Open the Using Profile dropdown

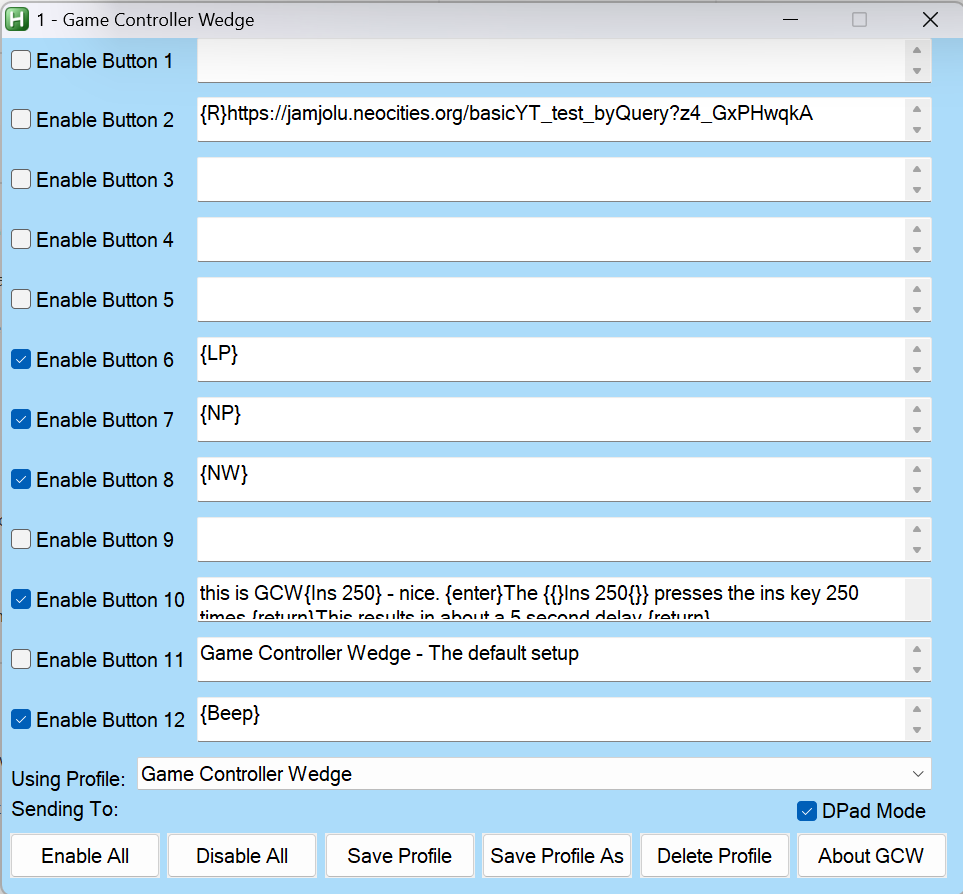(534, 774)
